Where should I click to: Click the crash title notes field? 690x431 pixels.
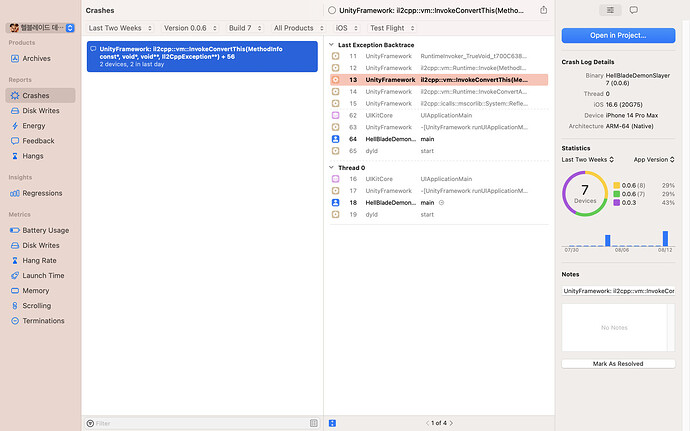point(618,291)
